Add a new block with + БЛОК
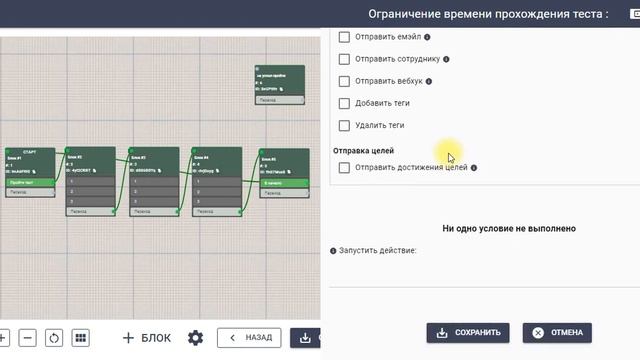Viewport: 640px width, 360px height. [x=147, y=338]
